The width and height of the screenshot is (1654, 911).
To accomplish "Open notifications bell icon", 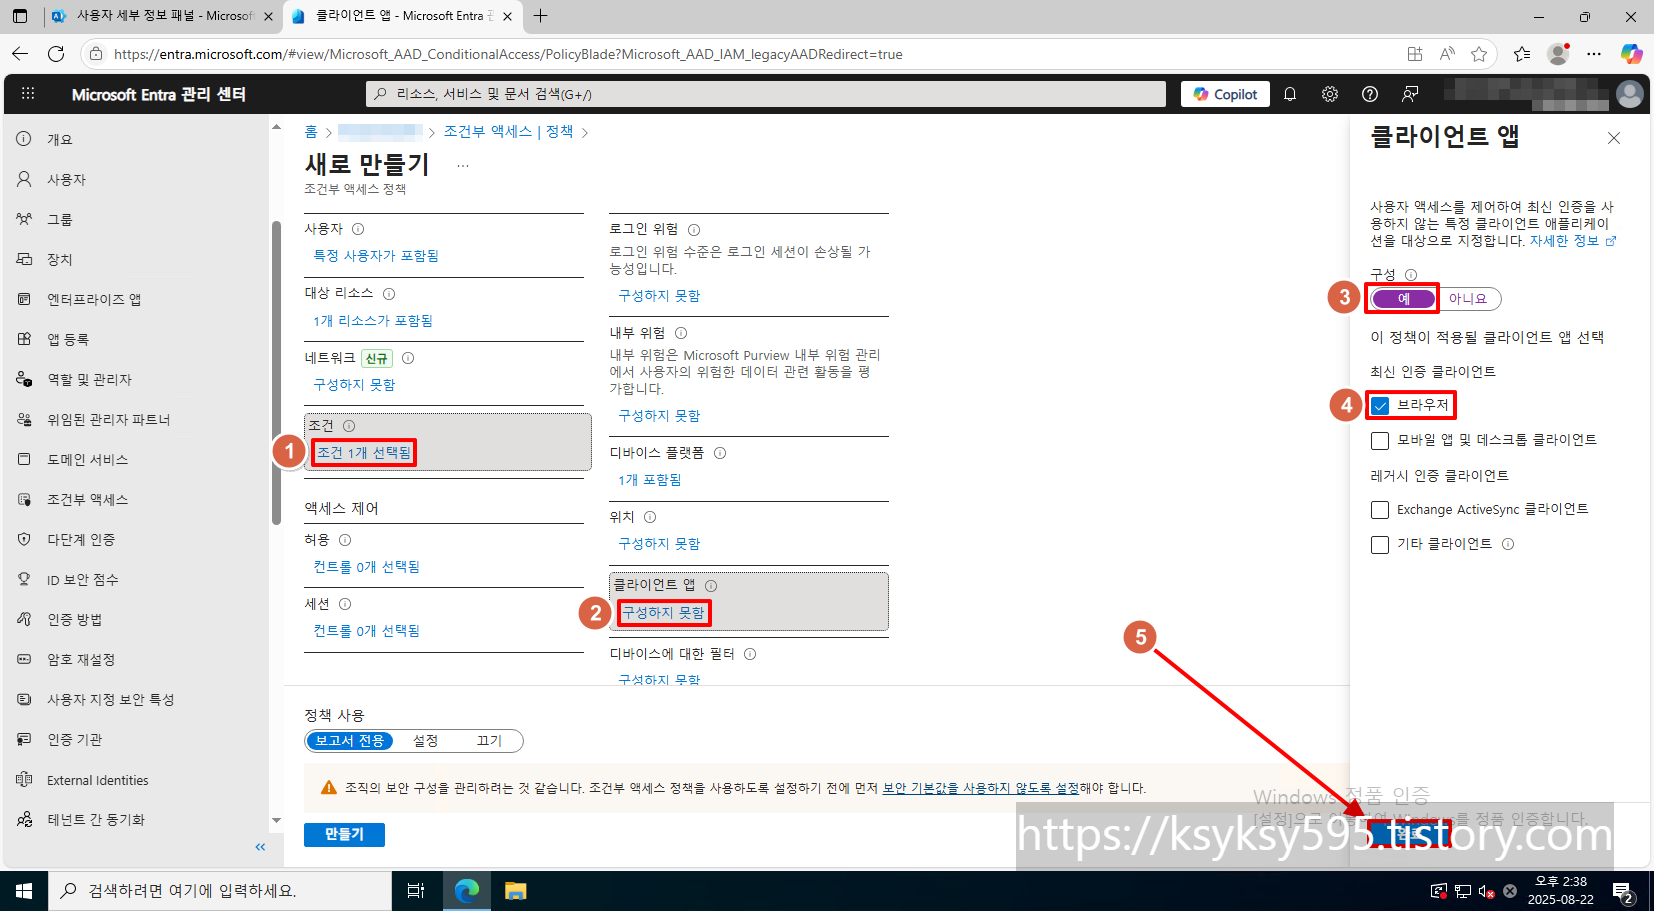I will pos(1290,94).
